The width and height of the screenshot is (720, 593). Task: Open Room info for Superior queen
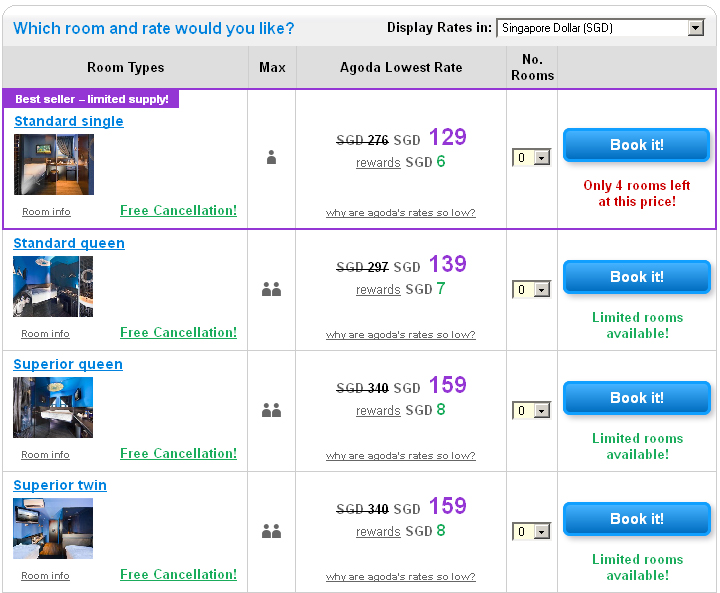(x=45, y=455)
